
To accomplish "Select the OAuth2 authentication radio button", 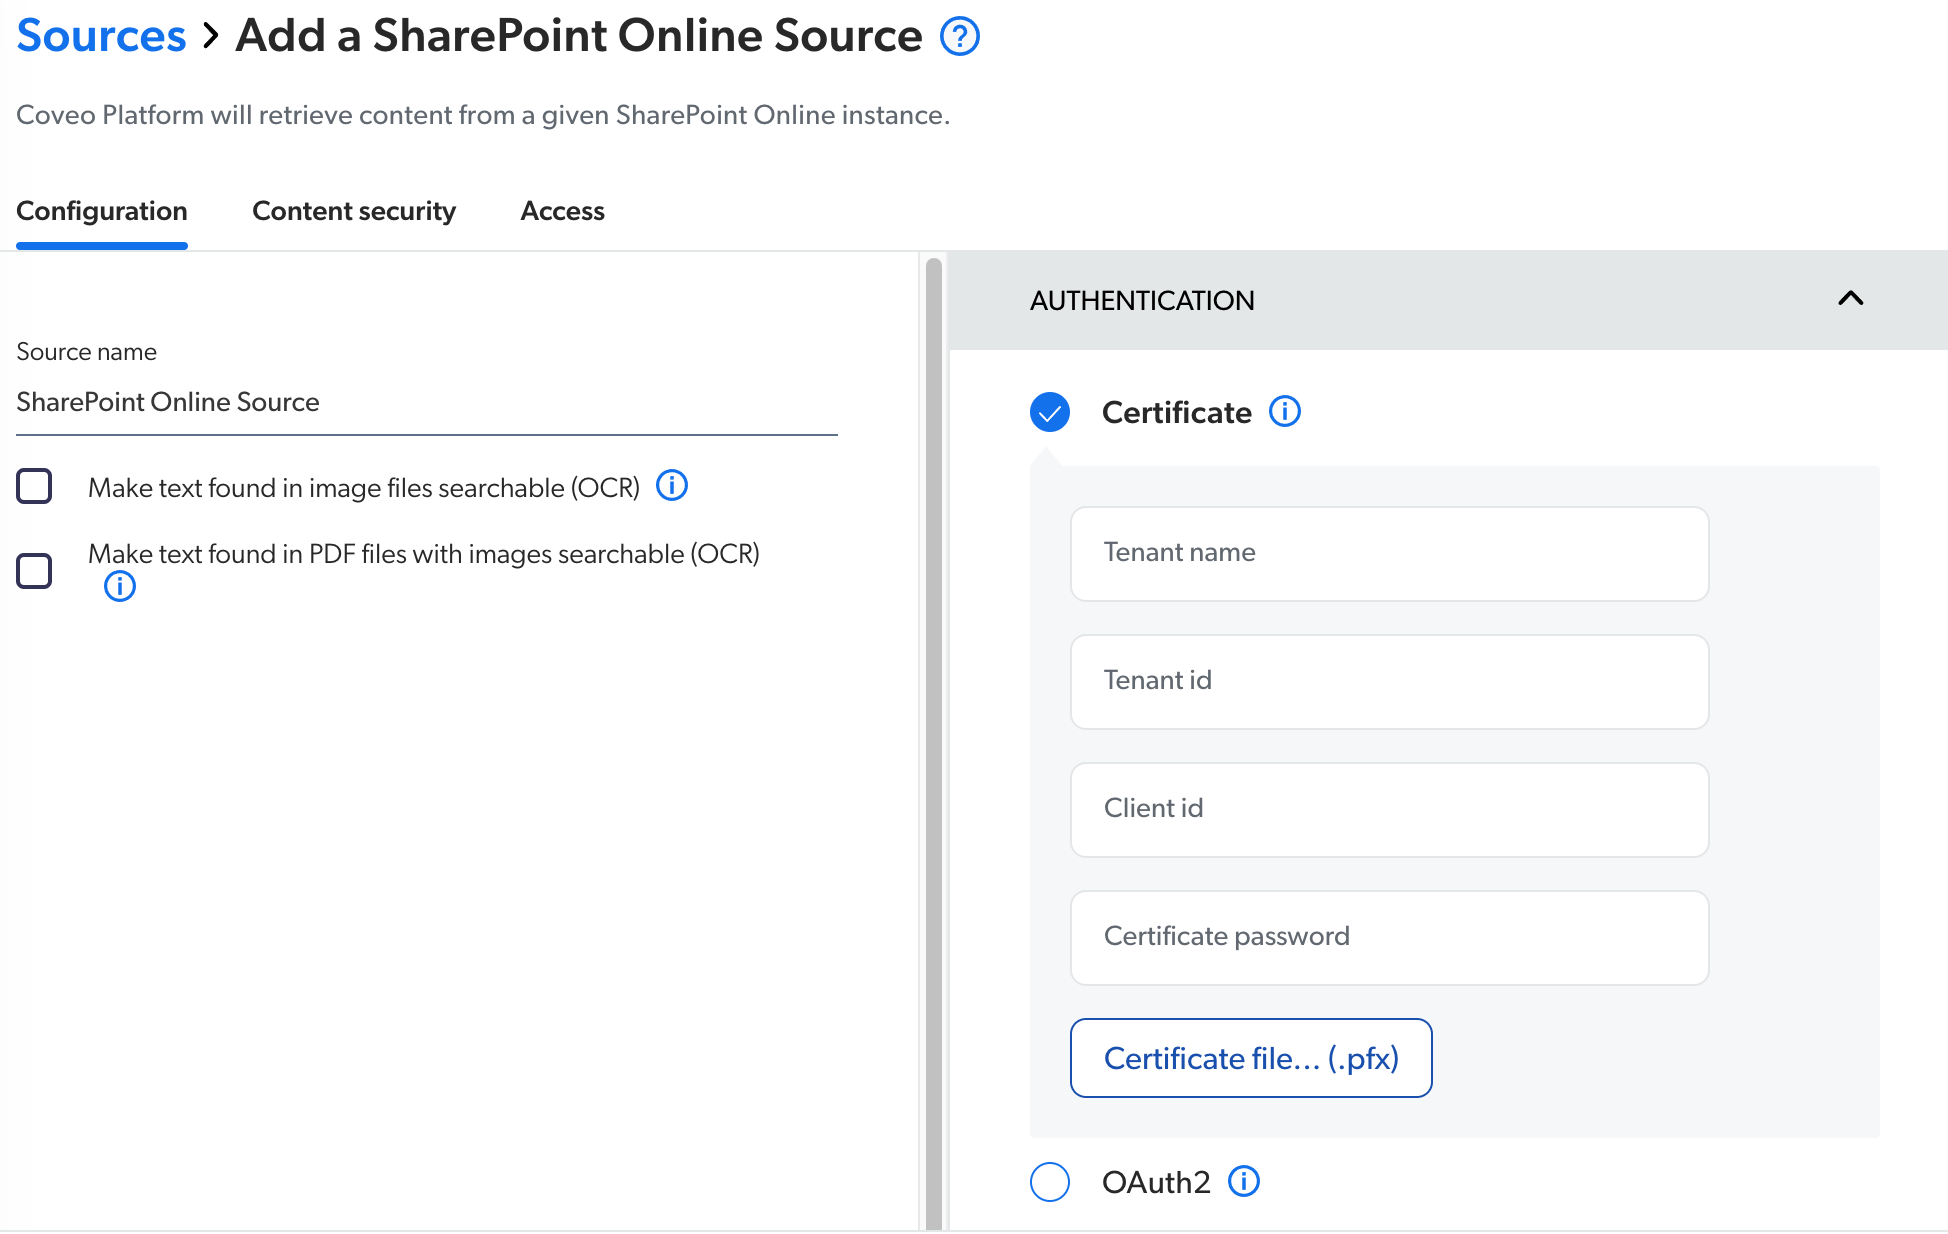I will click(x=1050, y=1182).
